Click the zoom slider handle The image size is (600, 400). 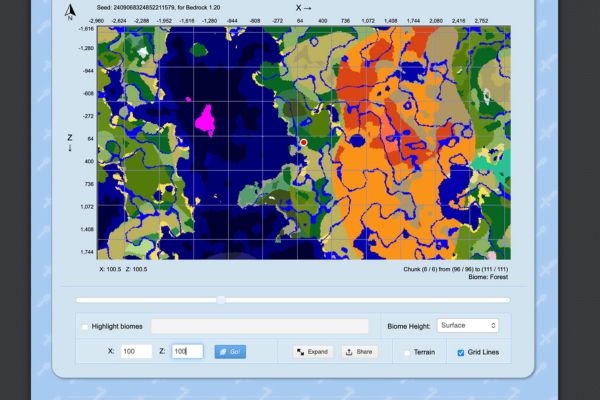(x=221, y=299)
